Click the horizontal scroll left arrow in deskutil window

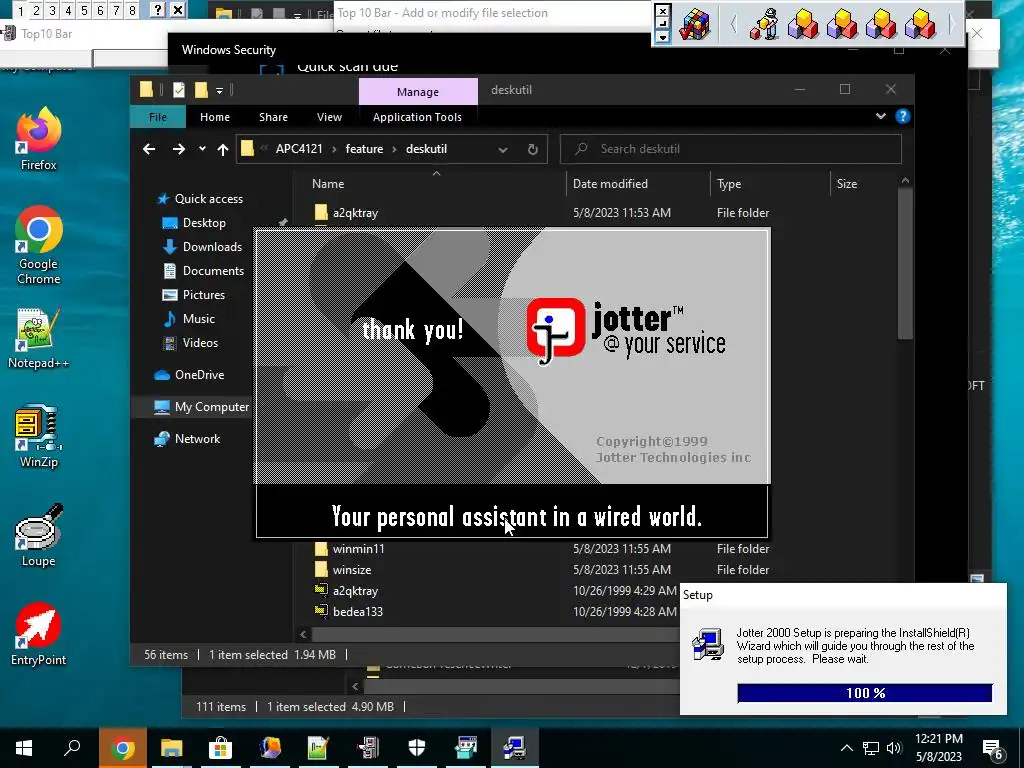[x=303, y=634]
